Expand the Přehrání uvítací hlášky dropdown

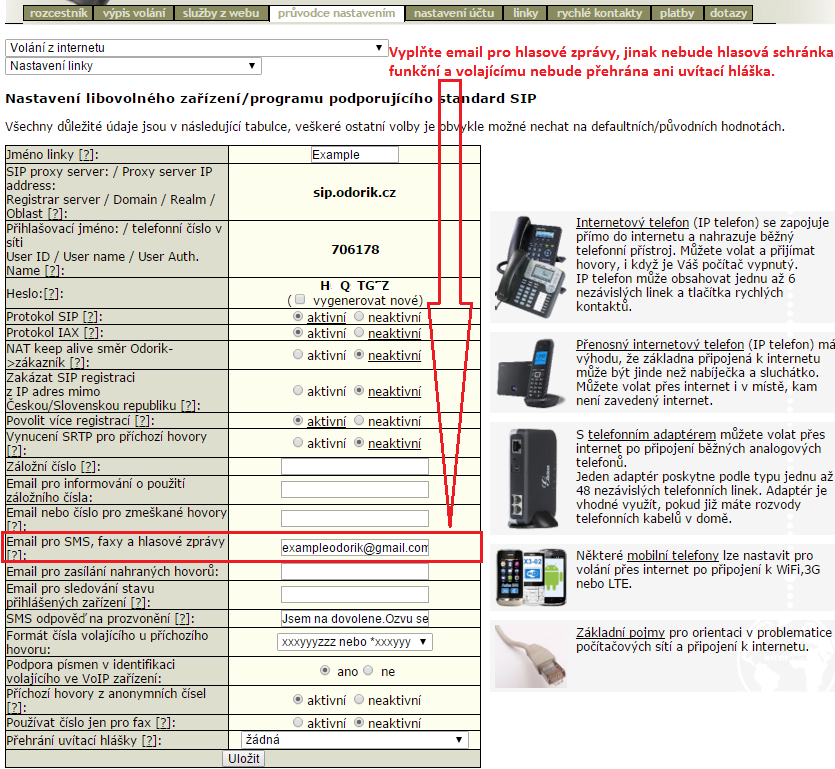point(355,740)
